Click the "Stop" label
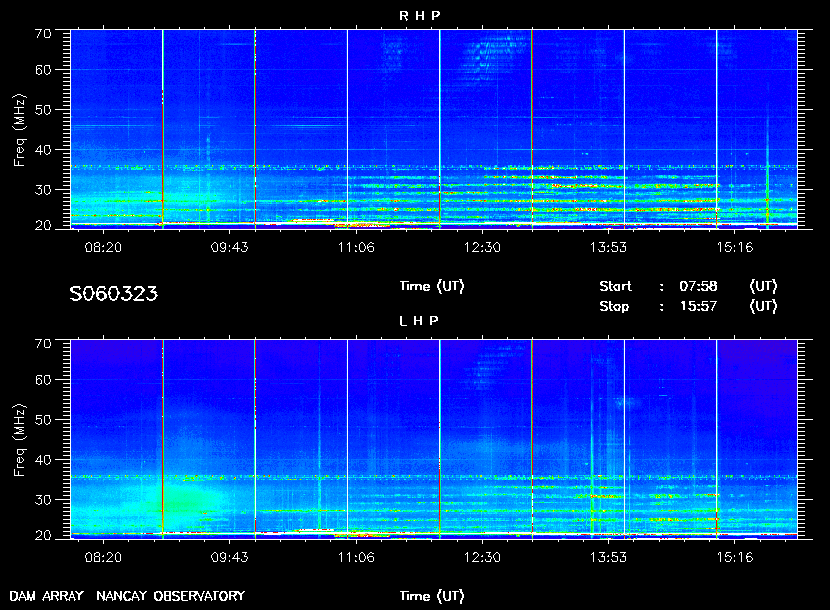 click(x=614, y=307)
